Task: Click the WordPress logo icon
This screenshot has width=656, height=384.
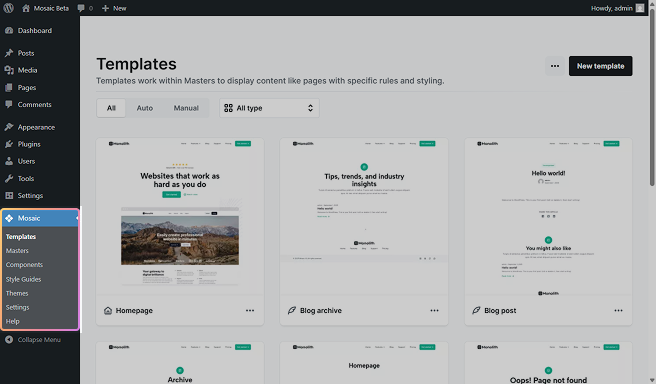Action: 8,8
